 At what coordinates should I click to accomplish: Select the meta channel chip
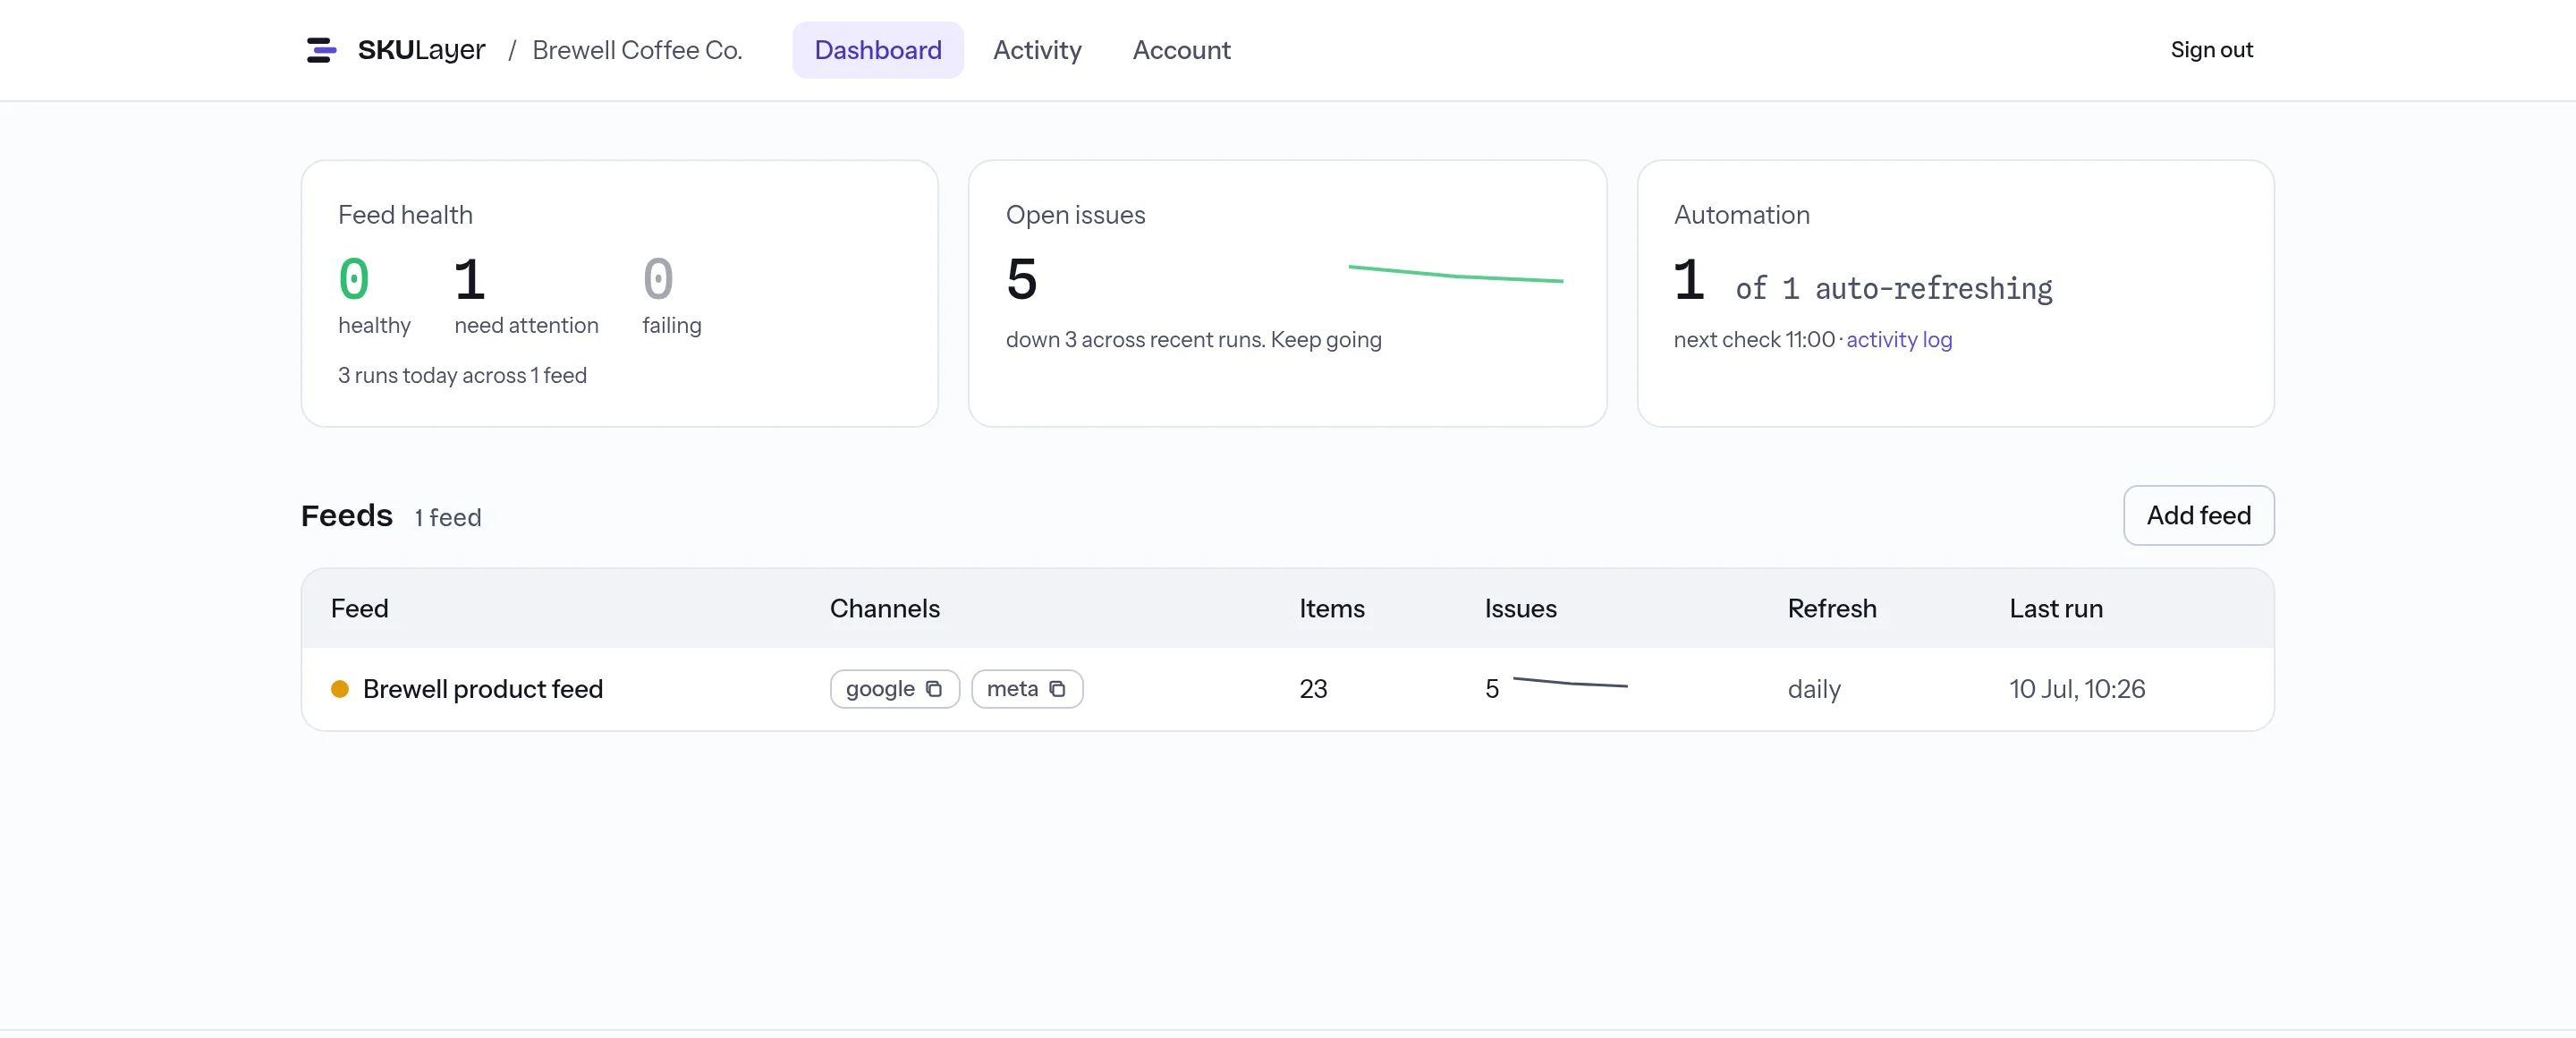click(1027, 689)
